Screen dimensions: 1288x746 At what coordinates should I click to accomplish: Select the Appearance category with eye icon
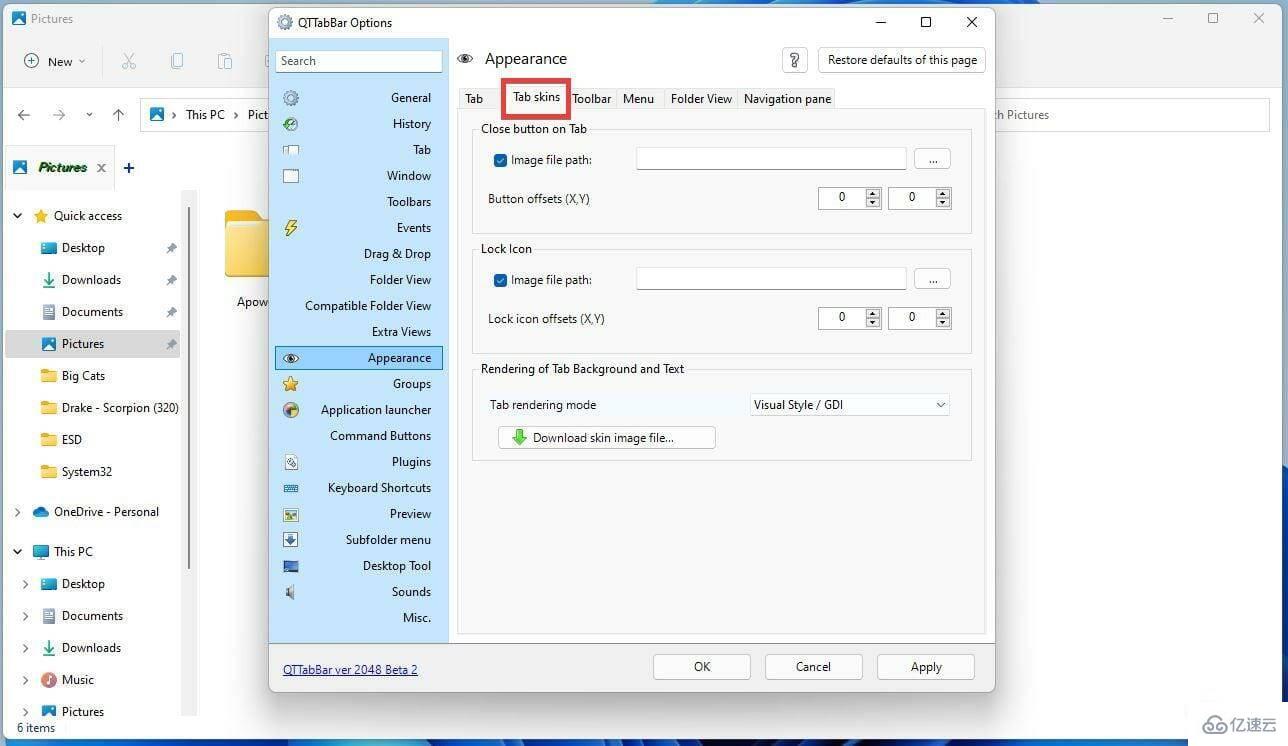tap(358, 358)
